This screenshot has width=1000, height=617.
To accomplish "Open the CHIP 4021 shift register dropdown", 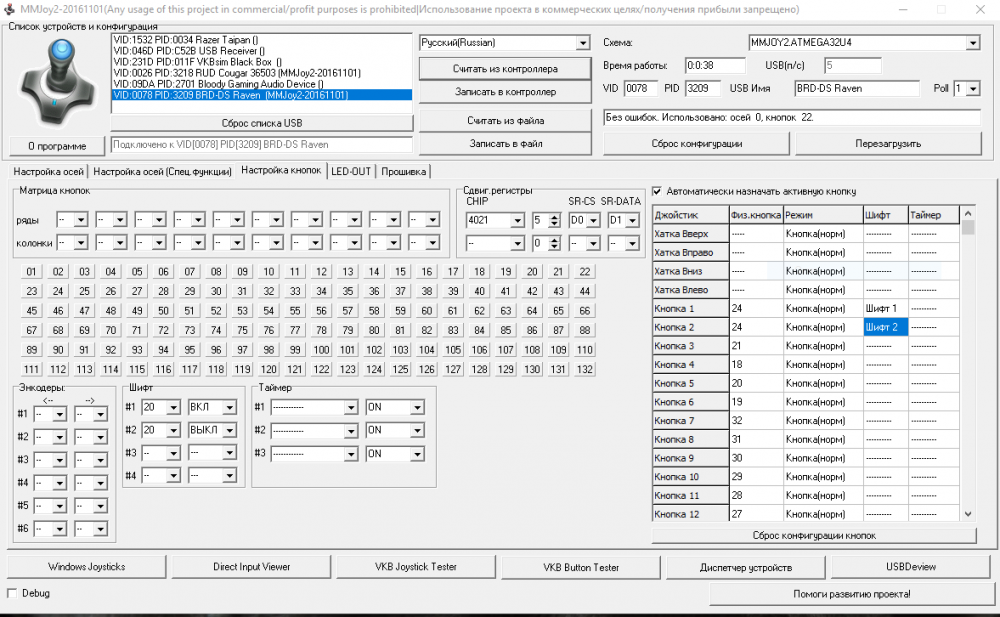I will point(516,220).
